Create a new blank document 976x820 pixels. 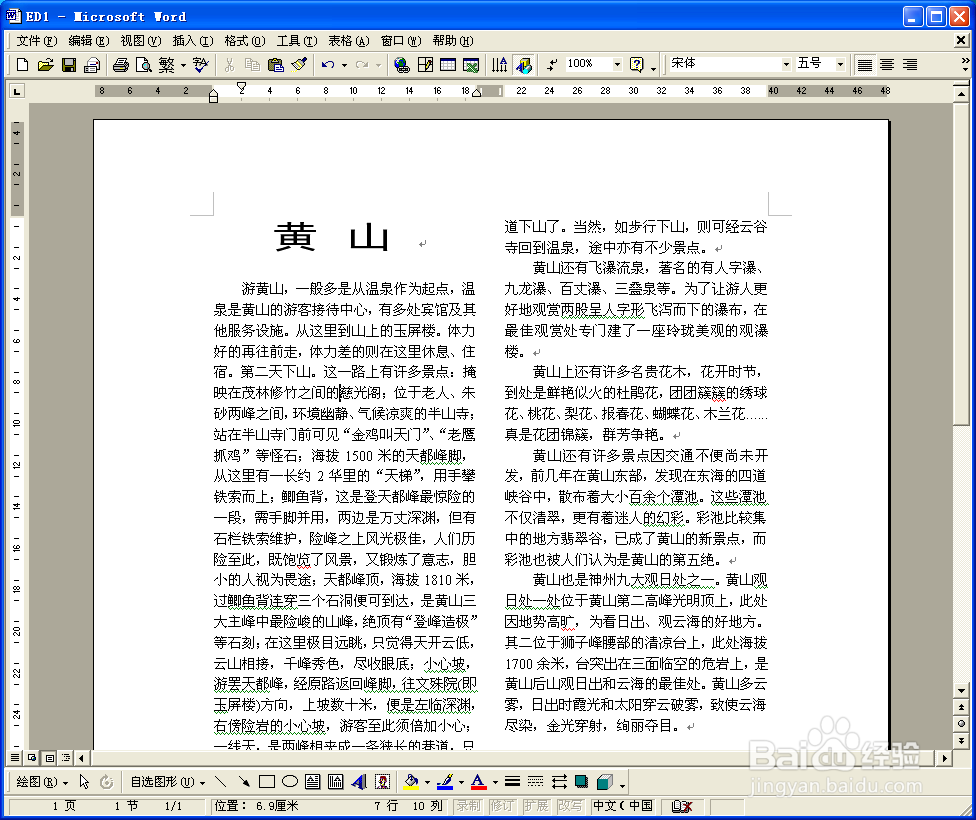point(21,64)
